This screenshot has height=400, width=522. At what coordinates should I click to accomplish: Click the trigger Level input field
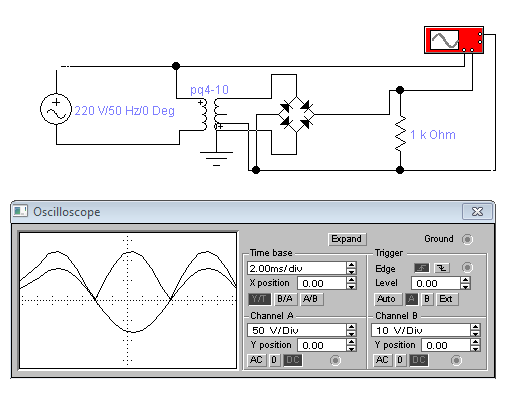[x=436, y=283]
